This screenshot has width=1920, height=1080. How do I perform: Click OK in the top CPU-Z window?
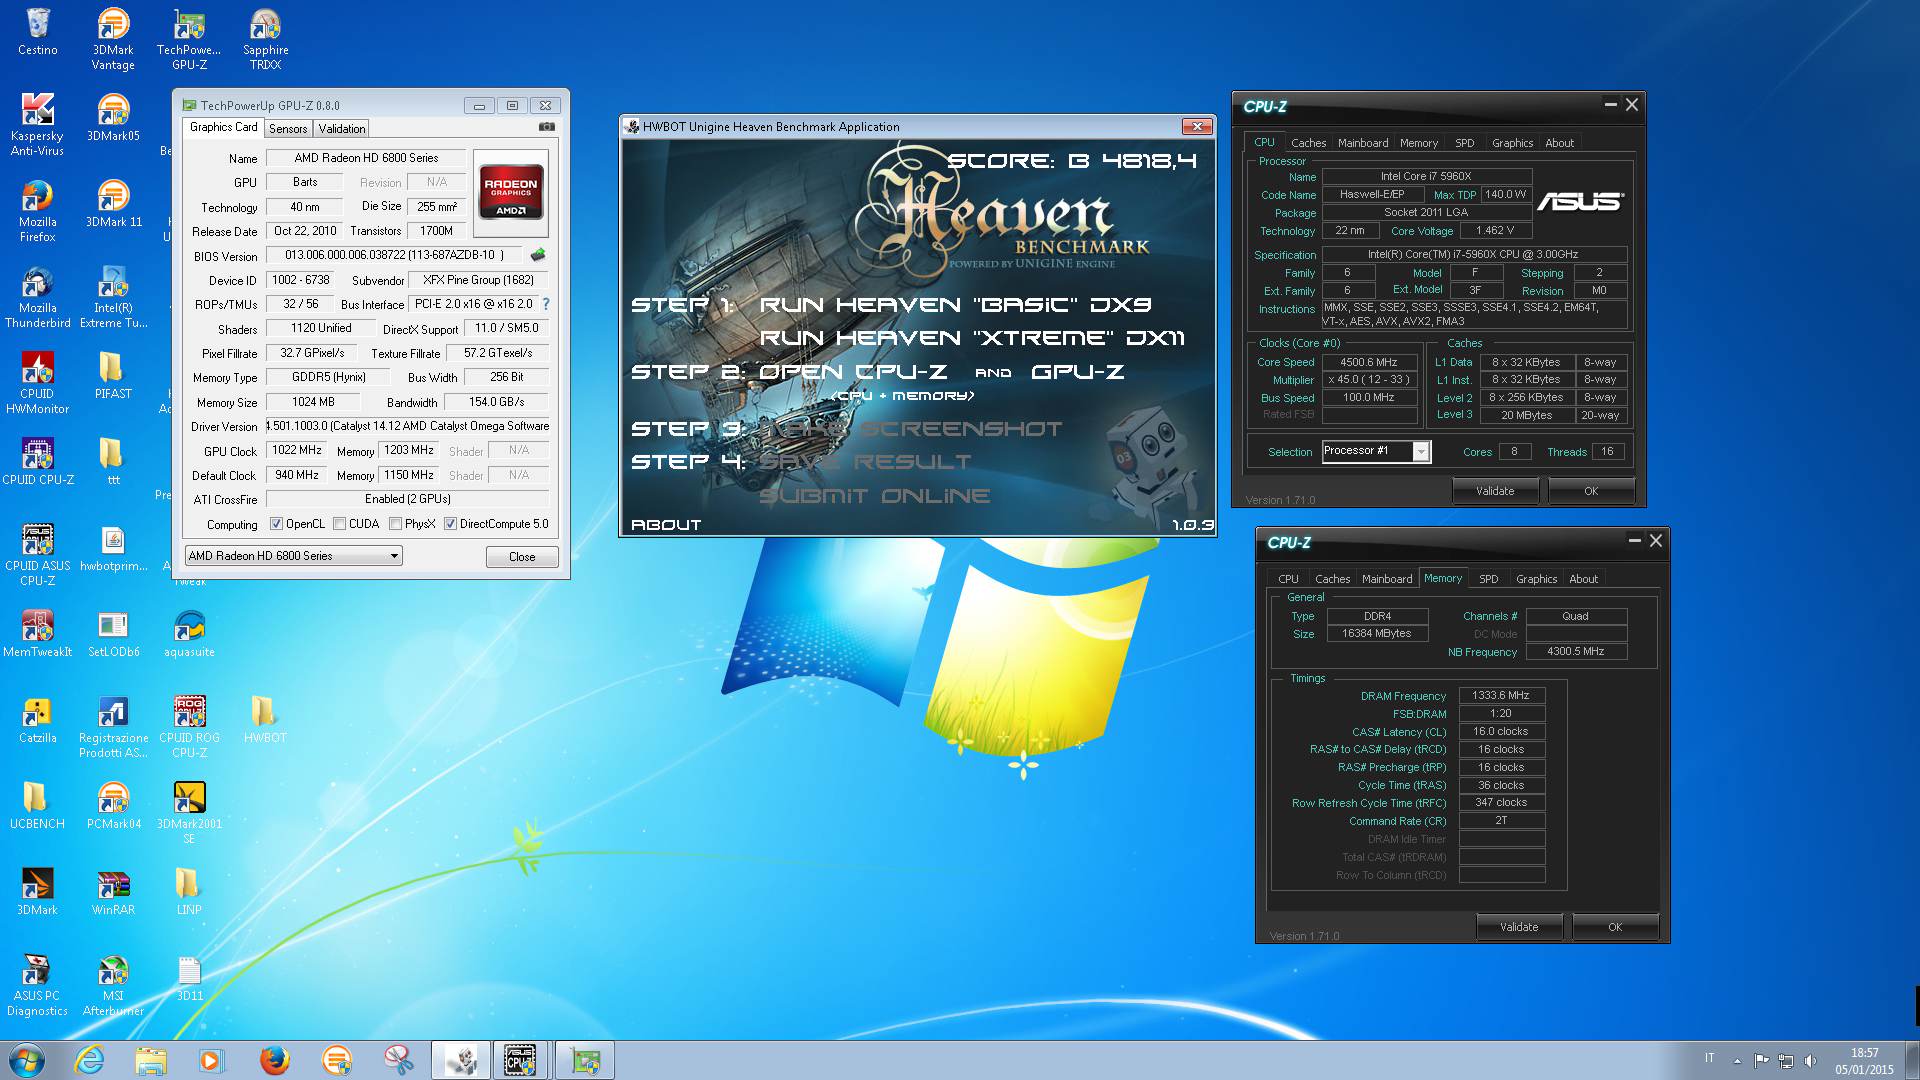[x=1591, y=491]
